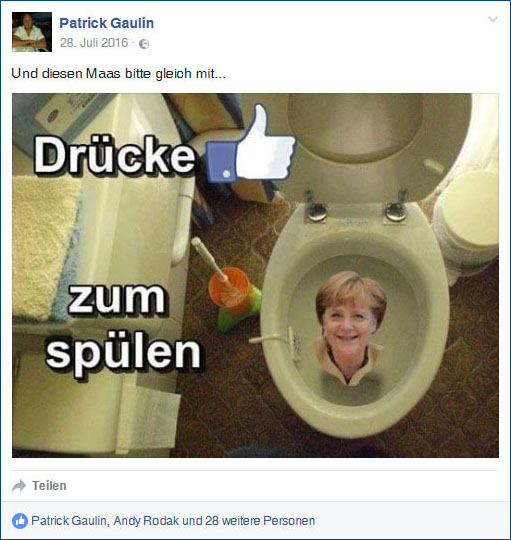This screenshot has width=511, height=540.
Task: Open the post timestamp 28. Juli 2016
Action: [94, 43]
